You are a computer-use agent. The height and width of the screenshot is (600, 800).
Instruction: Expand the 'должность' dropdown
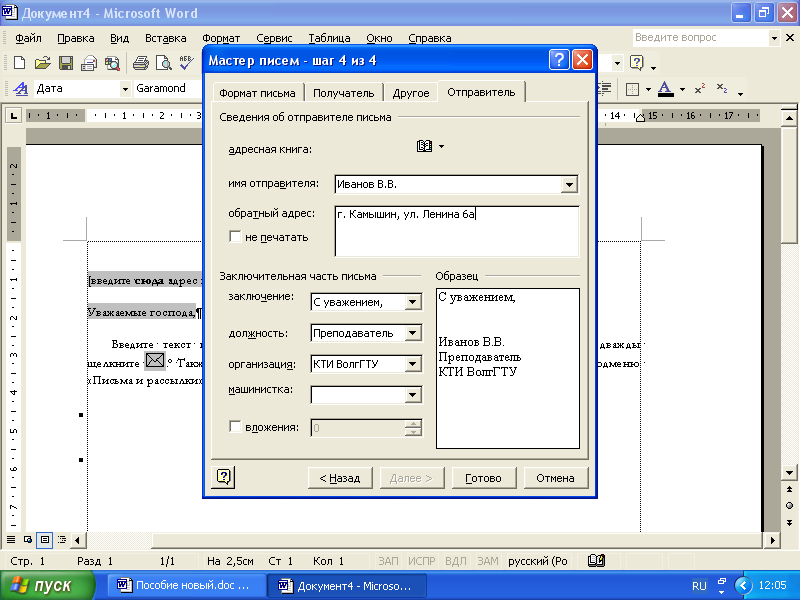413,333
